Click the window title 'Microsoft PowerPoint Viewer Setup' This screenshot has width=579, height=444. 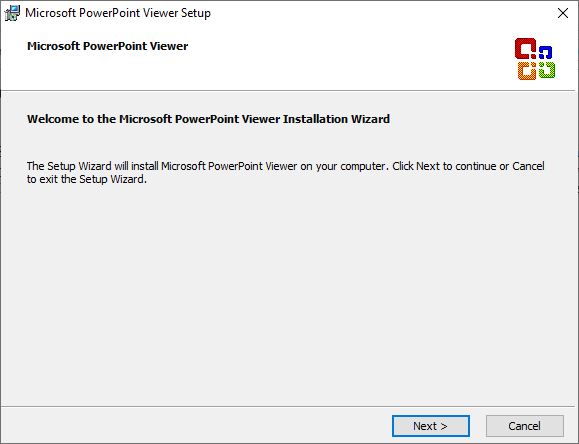pyautogui.click(x=118, y=13)
